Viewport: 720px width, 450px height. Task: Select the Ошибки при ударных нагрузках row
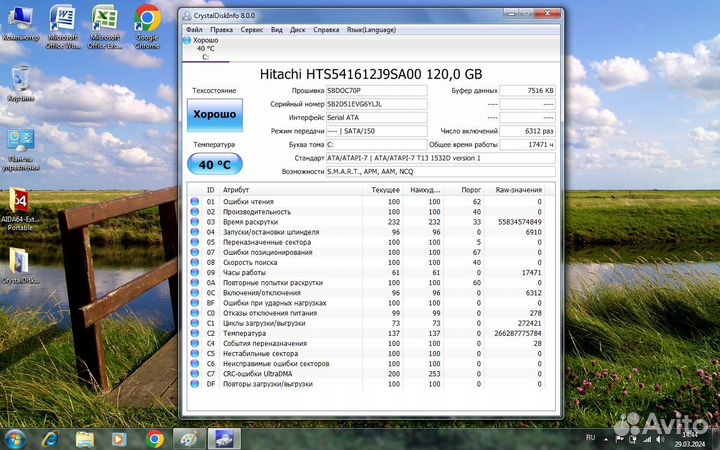[366, 303]
